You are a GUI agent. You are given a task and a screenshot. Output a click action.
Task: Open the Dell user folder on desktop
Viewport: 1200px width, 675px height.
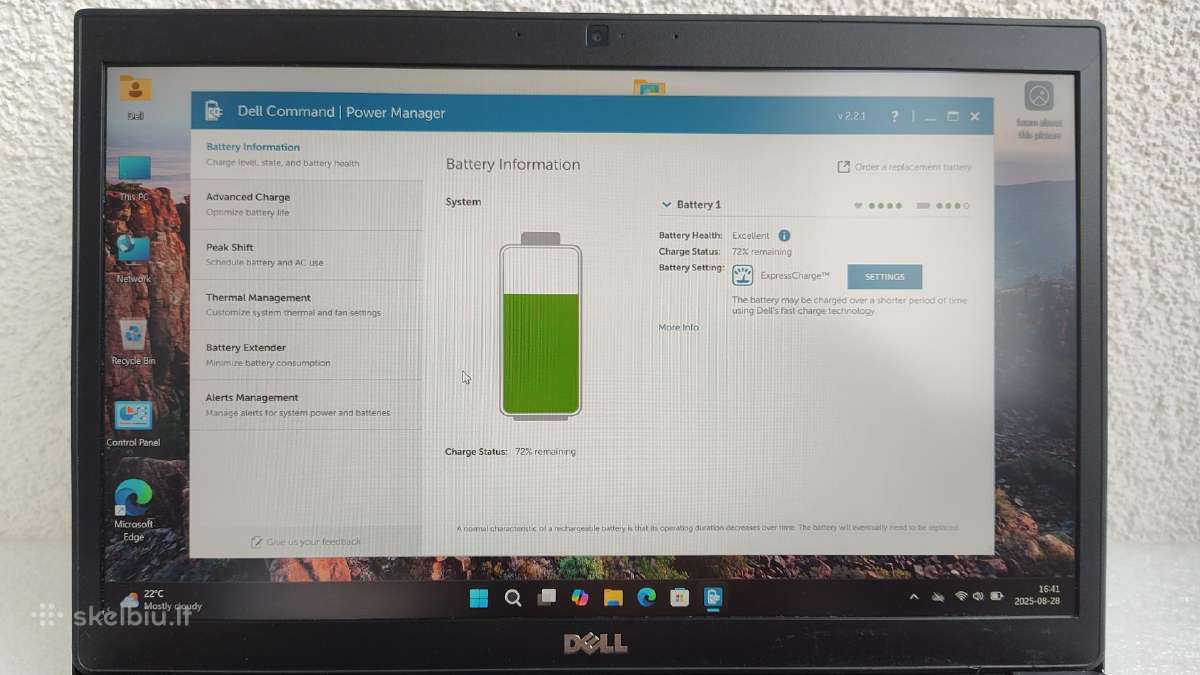click(134, 97)
